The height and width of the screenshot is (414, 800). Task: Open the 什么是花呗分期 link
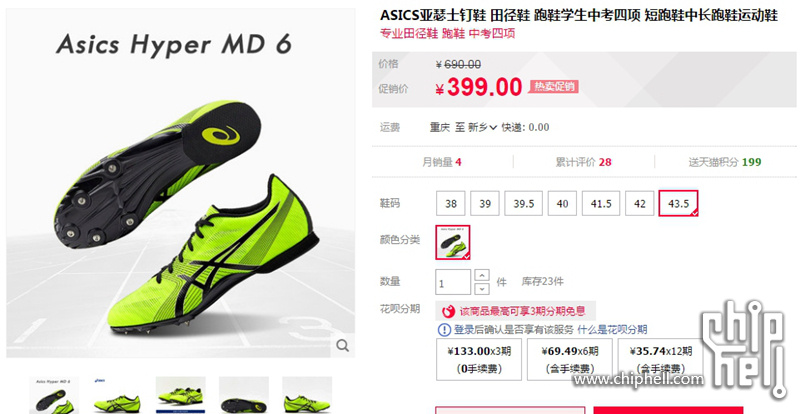pos(612,330)
